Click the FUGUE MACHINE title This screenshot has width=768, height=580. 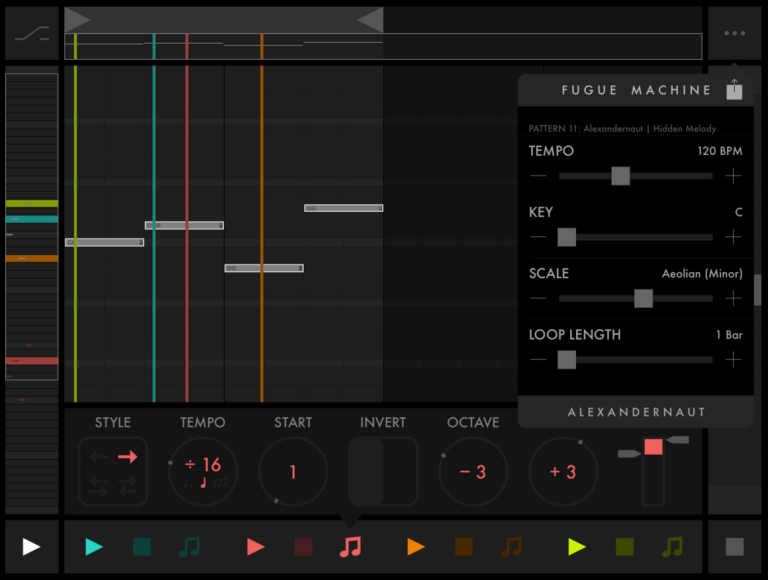pos(636,90)
